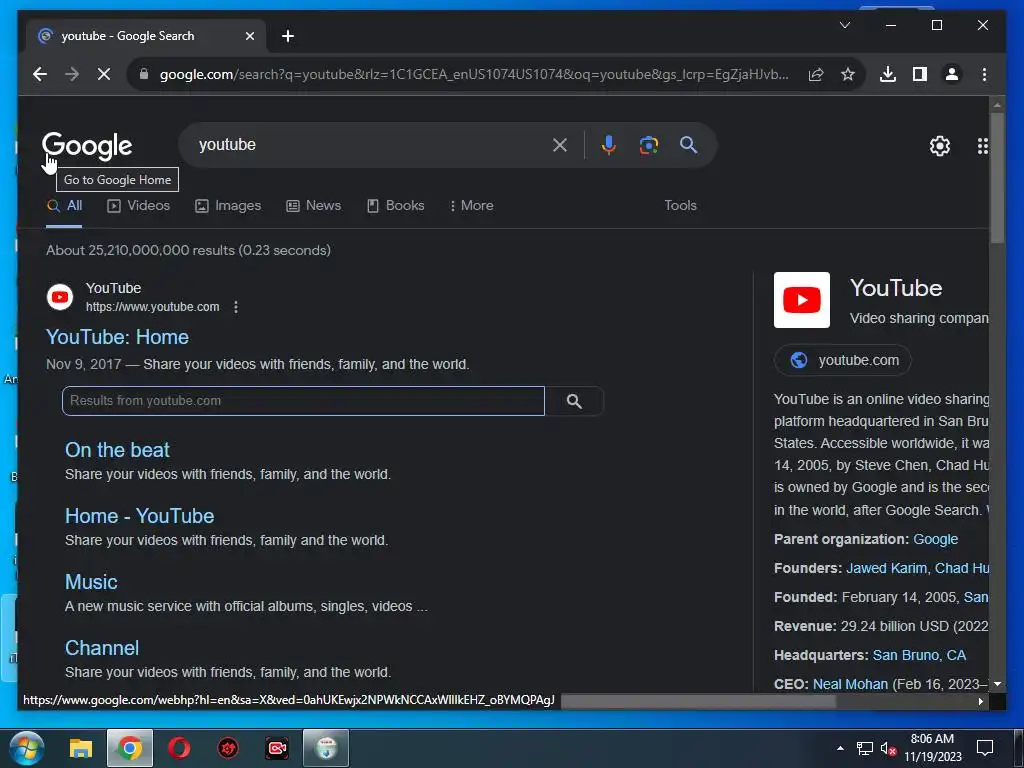Switch to the Videos tab
The width and height of the screenshot is (1024, 768).
(138, 206)
